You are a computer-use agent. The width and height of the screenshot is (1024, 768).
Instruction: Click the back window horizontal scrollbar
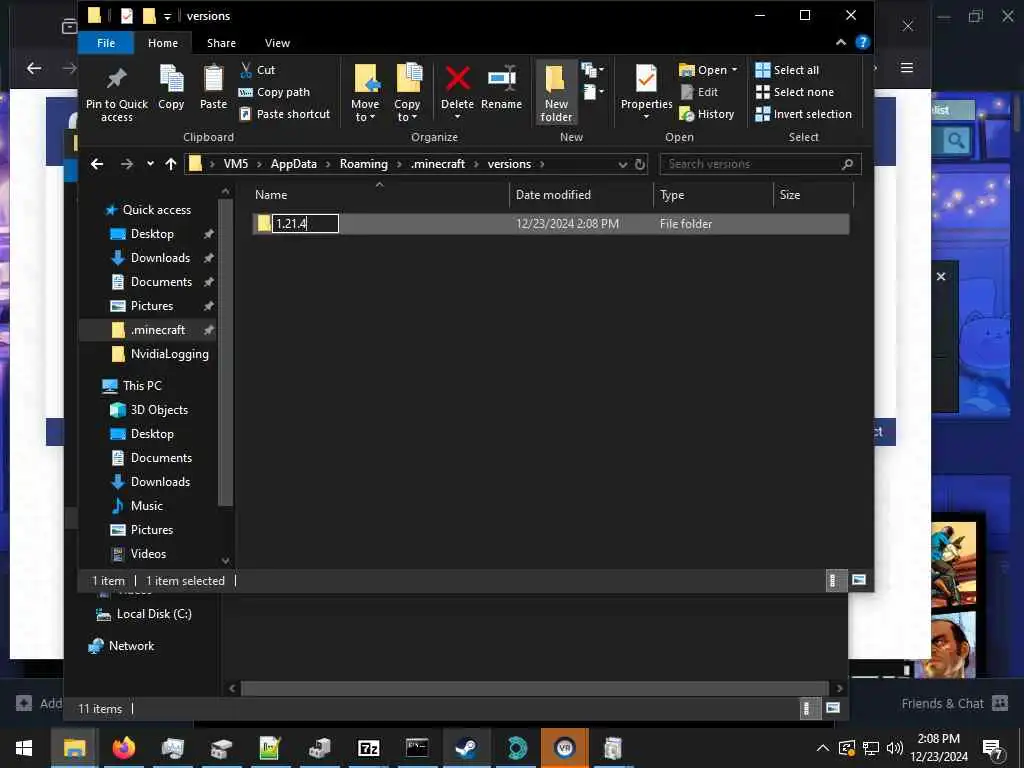coord(534,688)
